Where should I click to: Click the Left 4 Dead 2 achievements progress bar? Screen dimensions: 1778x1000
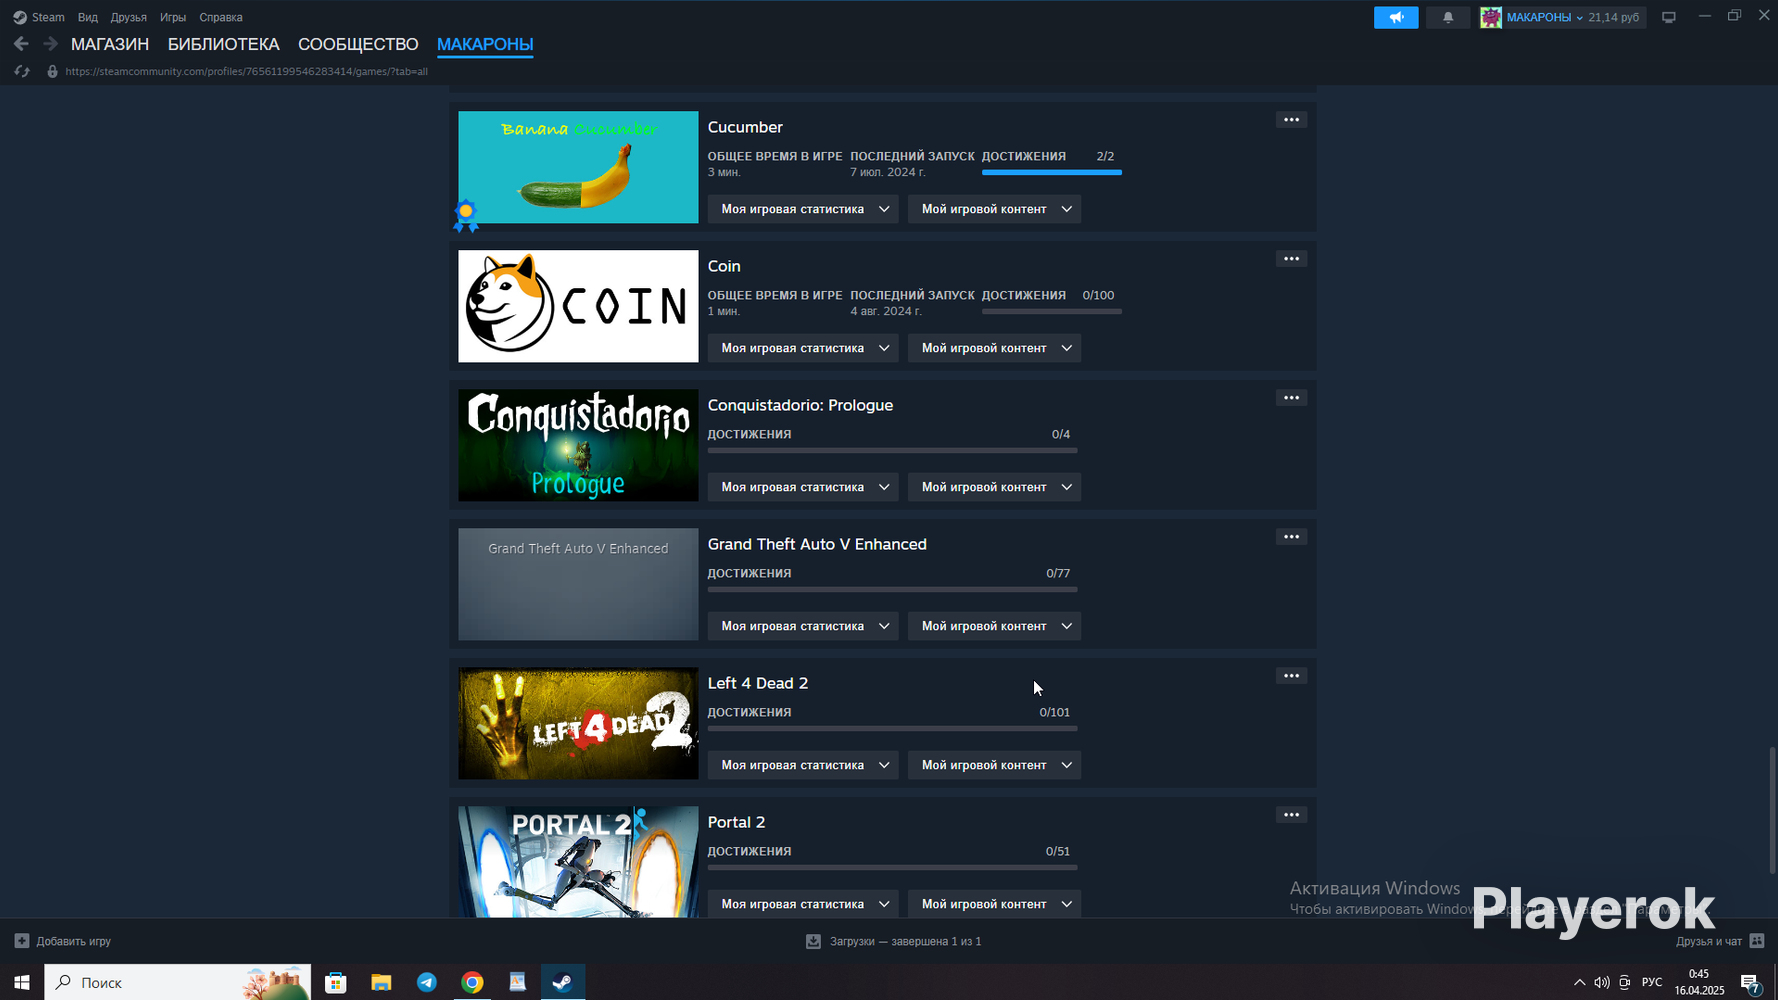click(892, 728)
